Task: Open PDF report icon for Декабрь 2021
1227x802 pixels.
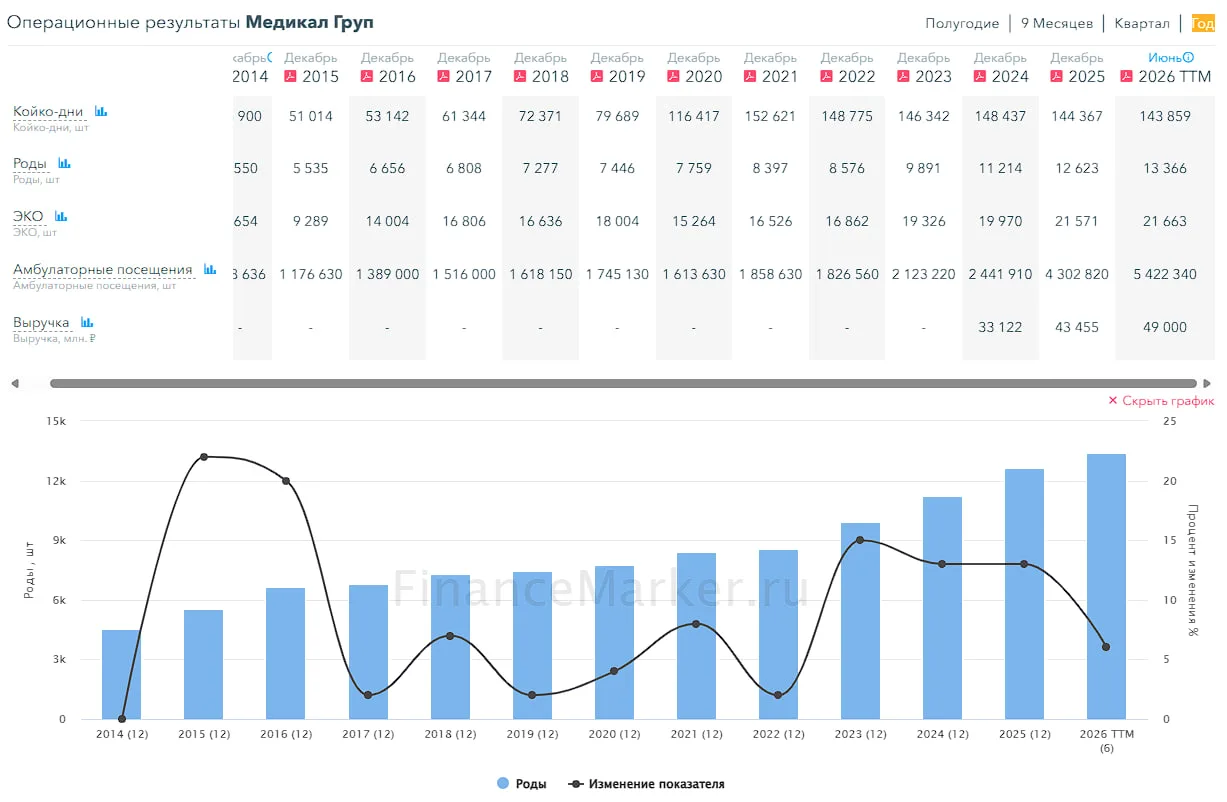Action: pos(750,76)
